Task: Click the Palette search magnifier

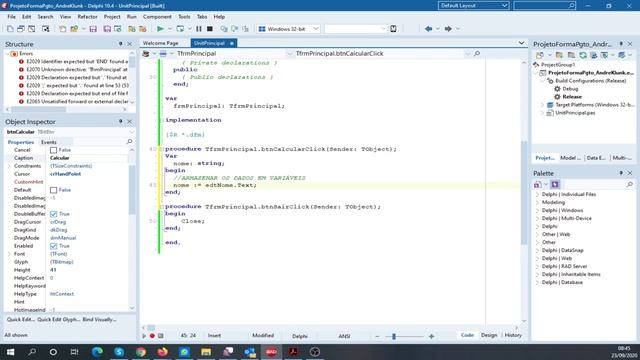Action: tap(629, 184)
